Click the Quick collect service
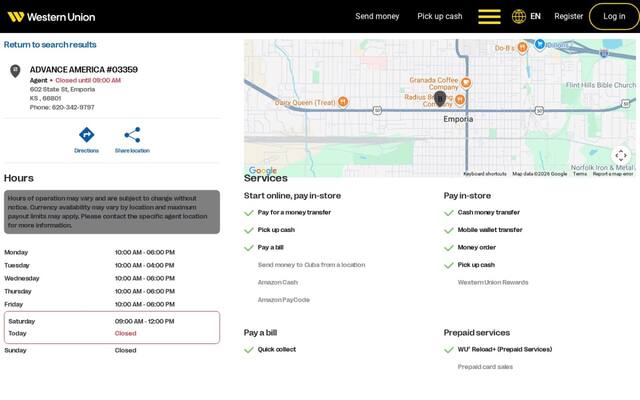This screenshot has height=400, width=640. click(277, 349)
